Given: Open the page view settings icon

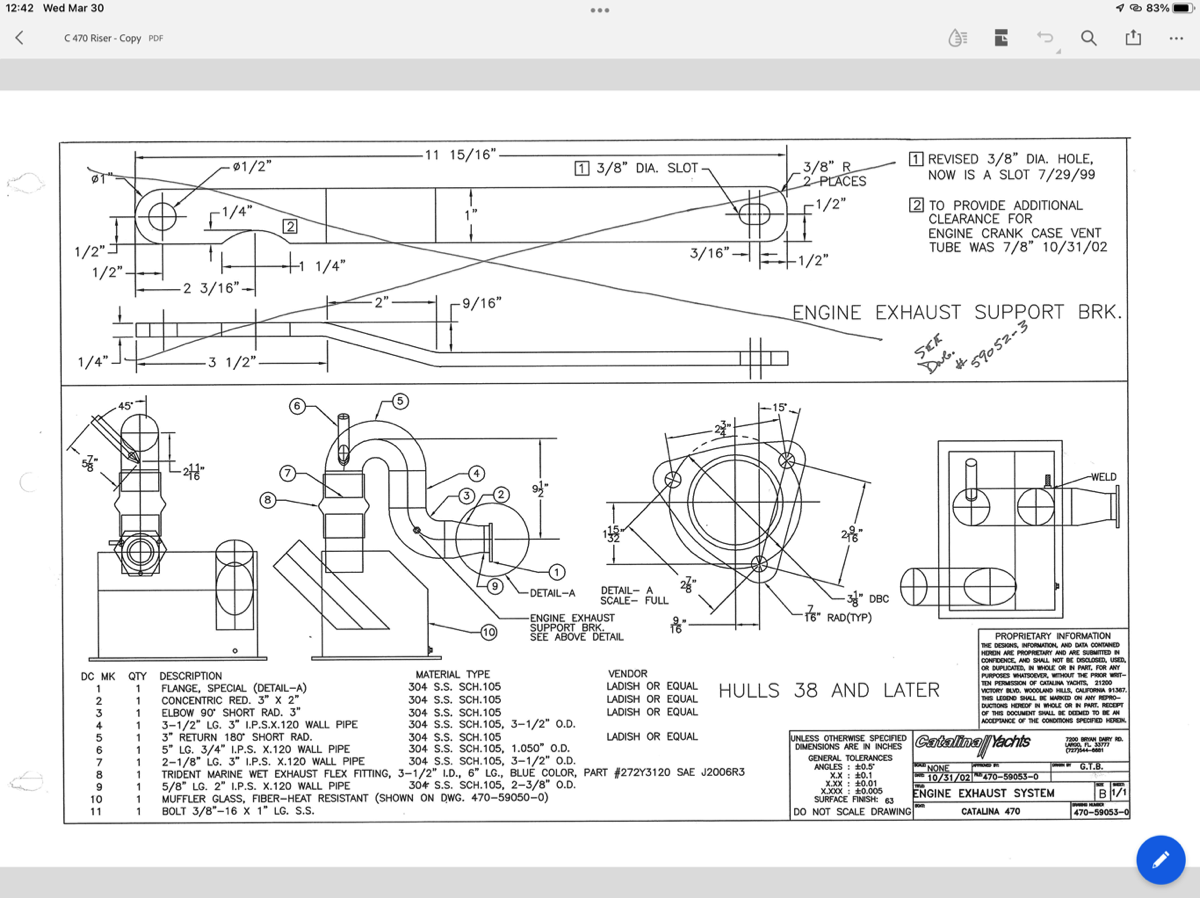Looking at the screenshot, I should pos(1001,38).
